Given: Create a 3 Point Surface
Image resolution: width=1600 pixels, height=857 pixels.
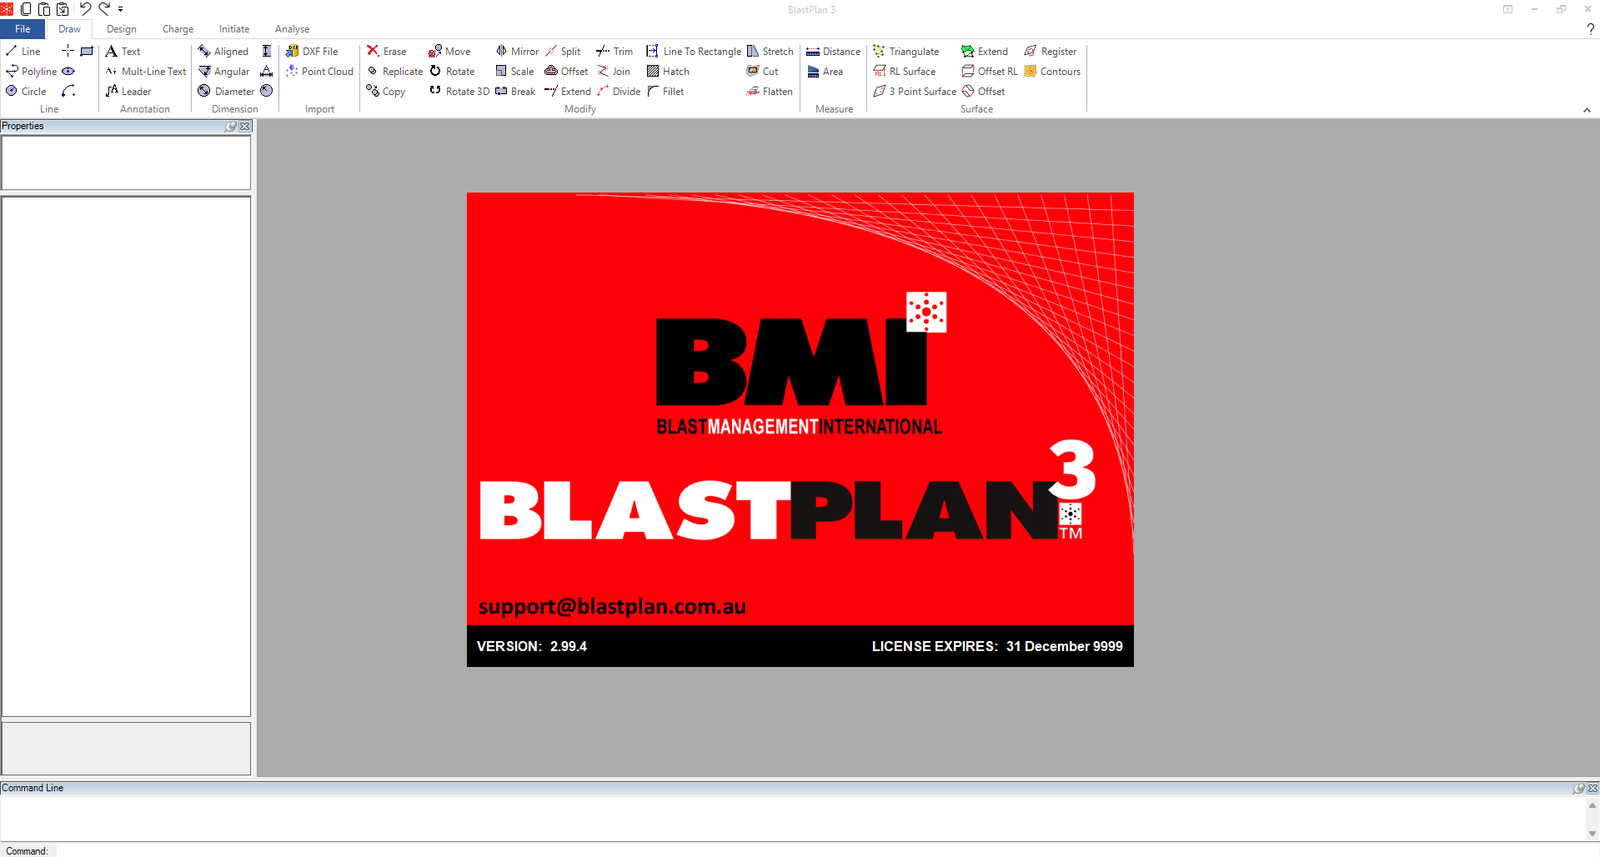Looking at the screenshot, I should pyautogui.click(x=915, y=91).
